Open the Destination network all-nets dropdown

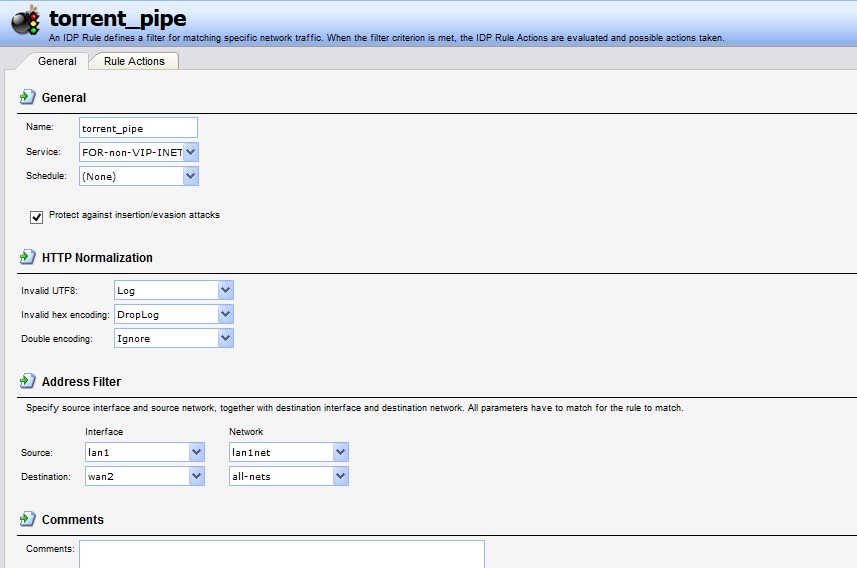coord(340,476)
